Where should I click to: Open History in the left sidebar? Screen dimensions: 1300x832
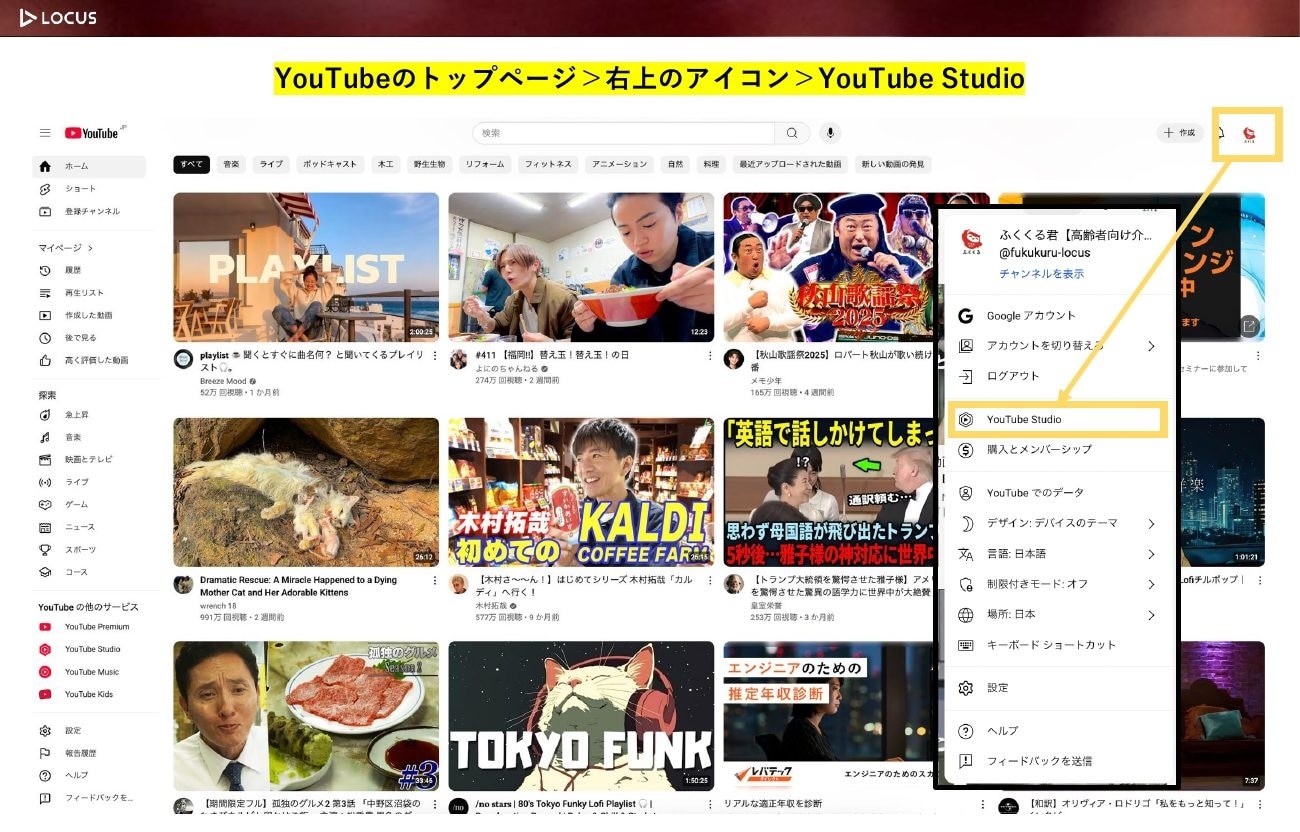click(x=73, y=270)
